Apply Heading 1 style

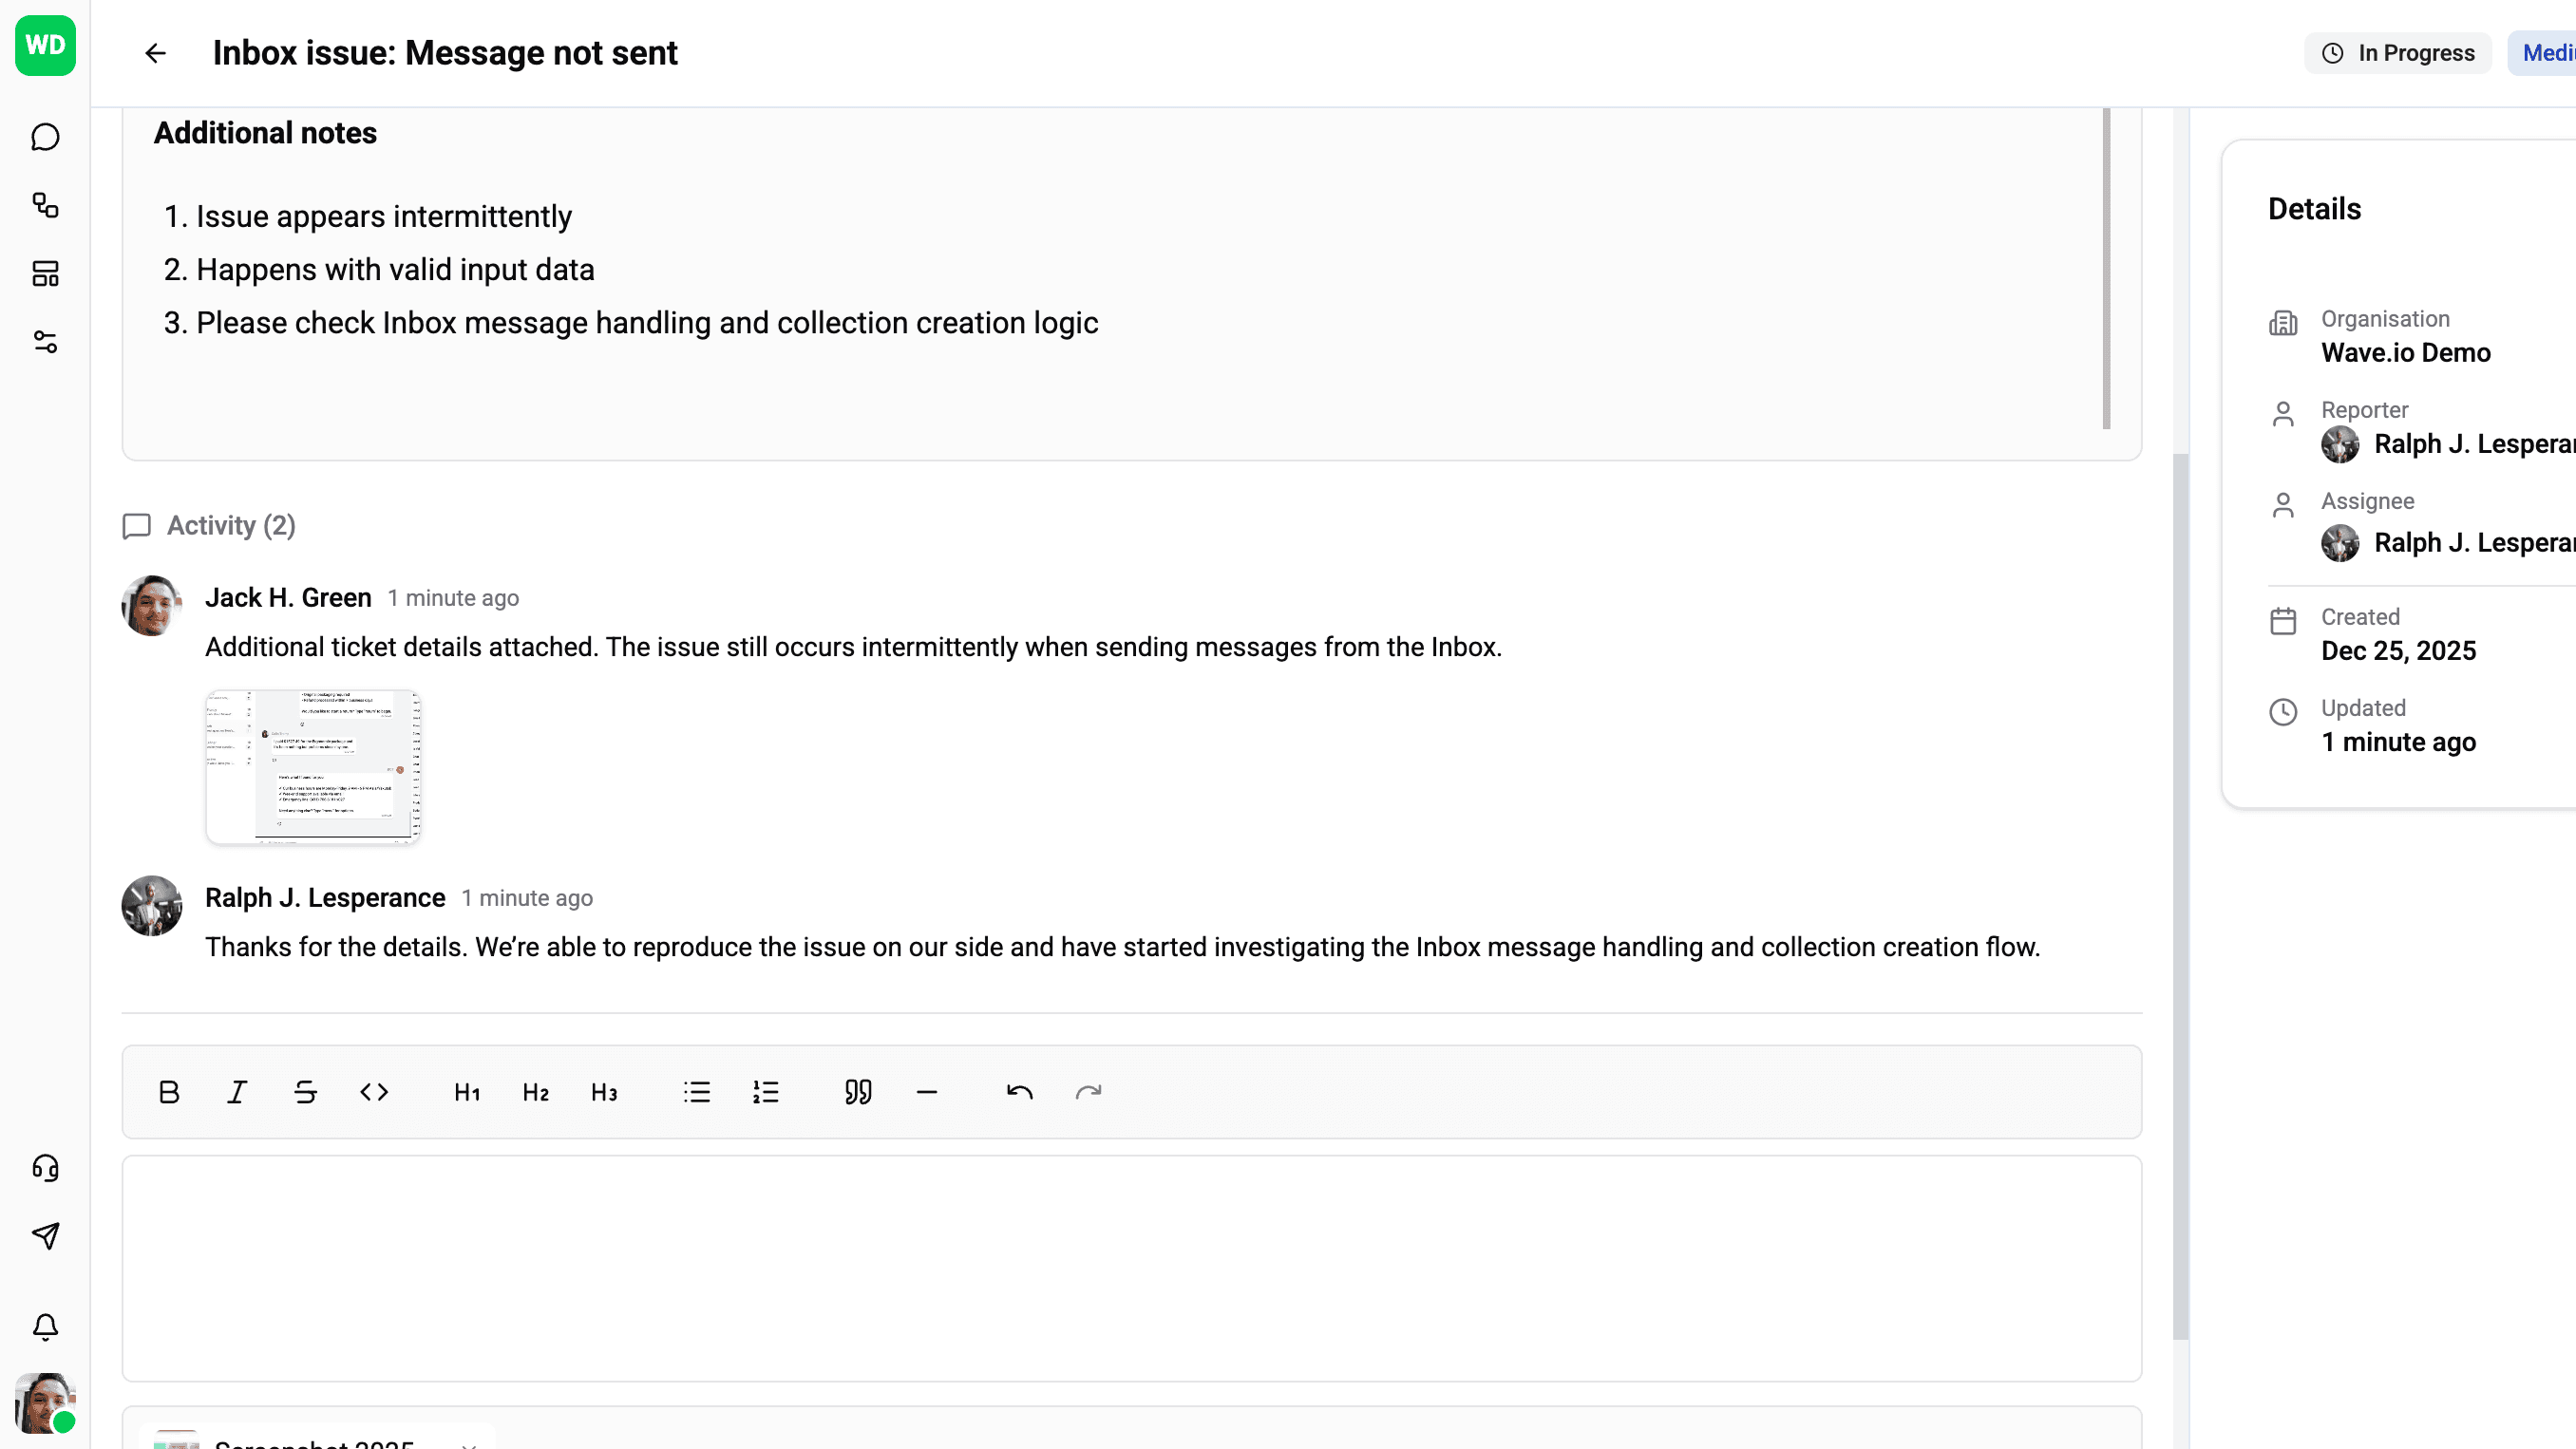[467, 1092]
